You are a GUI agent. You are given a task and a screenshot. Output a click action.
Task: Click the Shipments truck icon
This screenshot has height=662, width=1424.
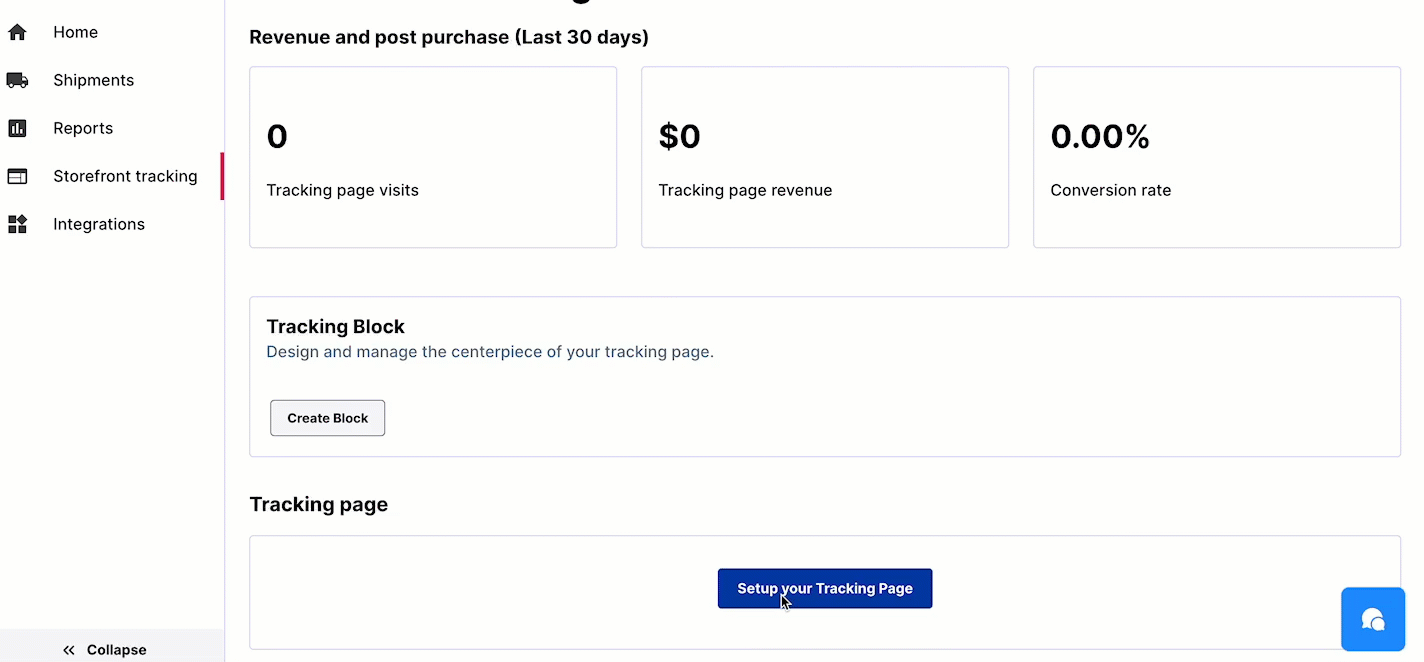click(17, 80)
